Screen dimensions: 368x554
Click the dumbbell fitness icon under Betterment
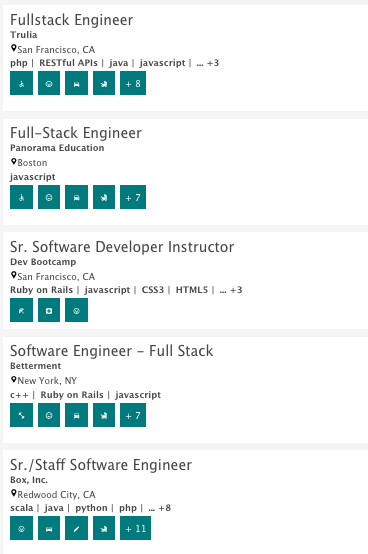22,415
